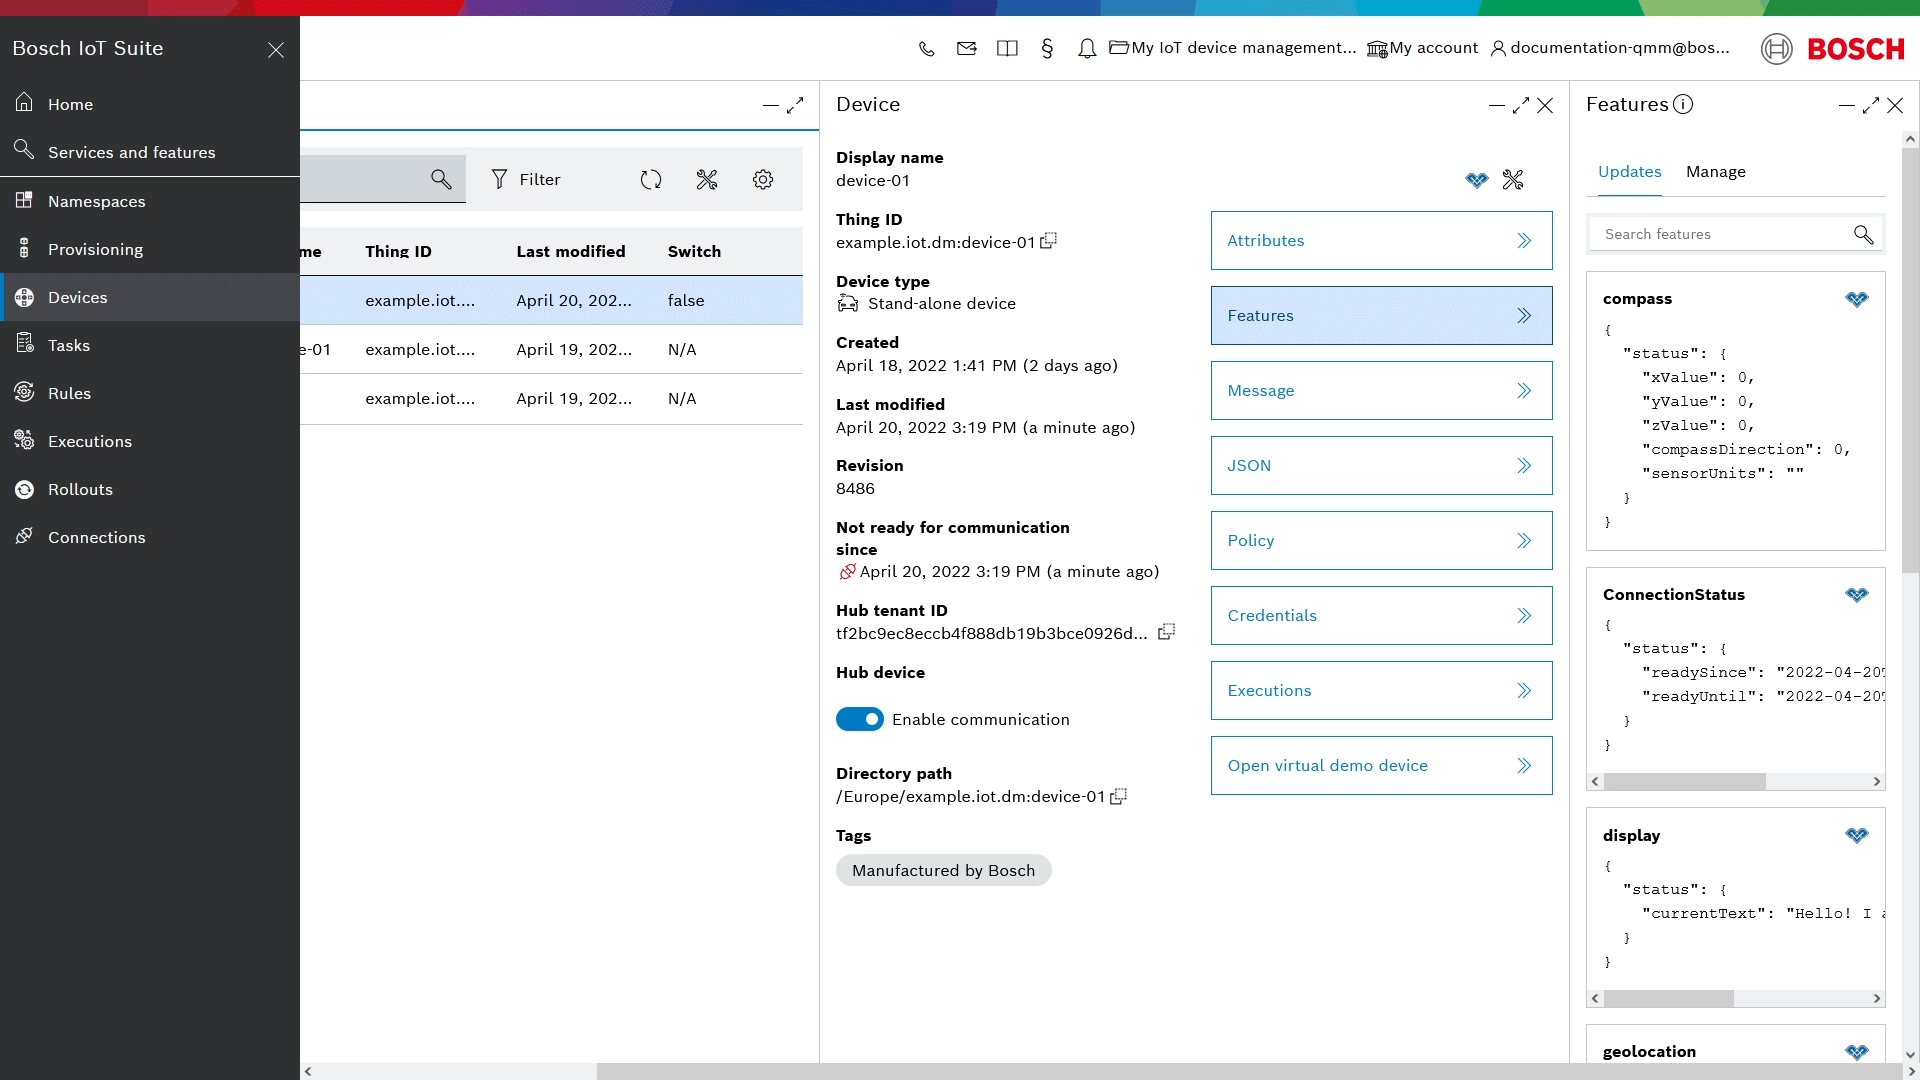Select the Updates tab in Features panel
Viewport: 1920px width, 1080px height.
pyautogui.click(x=1630, y=170)
